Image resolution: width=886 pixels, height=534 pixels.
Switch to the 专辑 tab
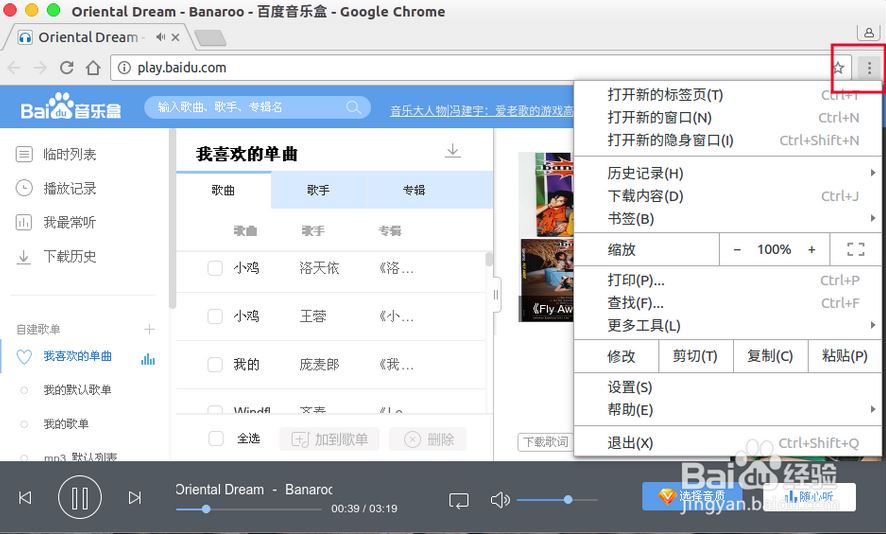pos(414,190)
